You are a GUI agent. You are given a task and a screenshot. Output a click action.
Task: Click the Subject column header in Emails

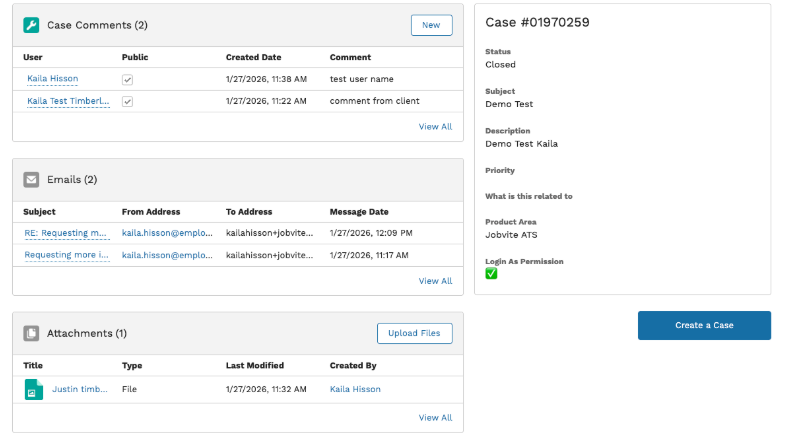(x=39, y=212)
